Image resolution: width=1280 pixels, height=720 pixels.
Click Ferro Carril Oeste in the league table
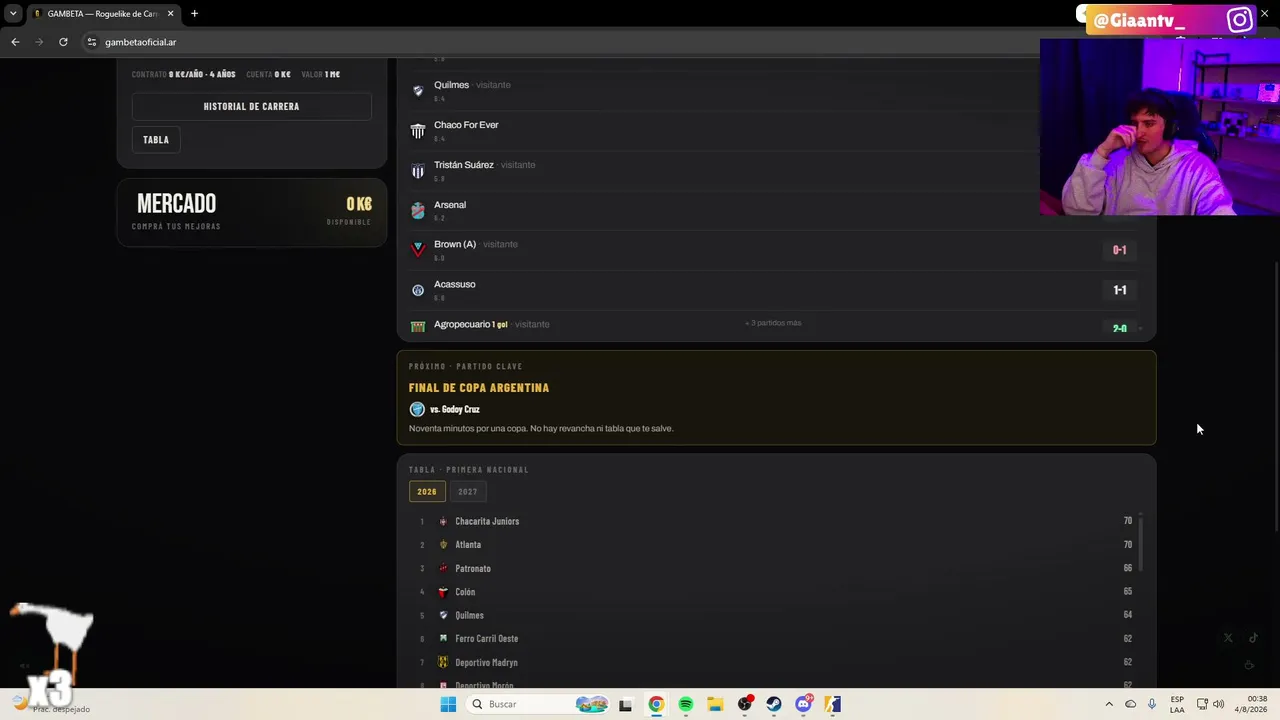click(487, 639)
